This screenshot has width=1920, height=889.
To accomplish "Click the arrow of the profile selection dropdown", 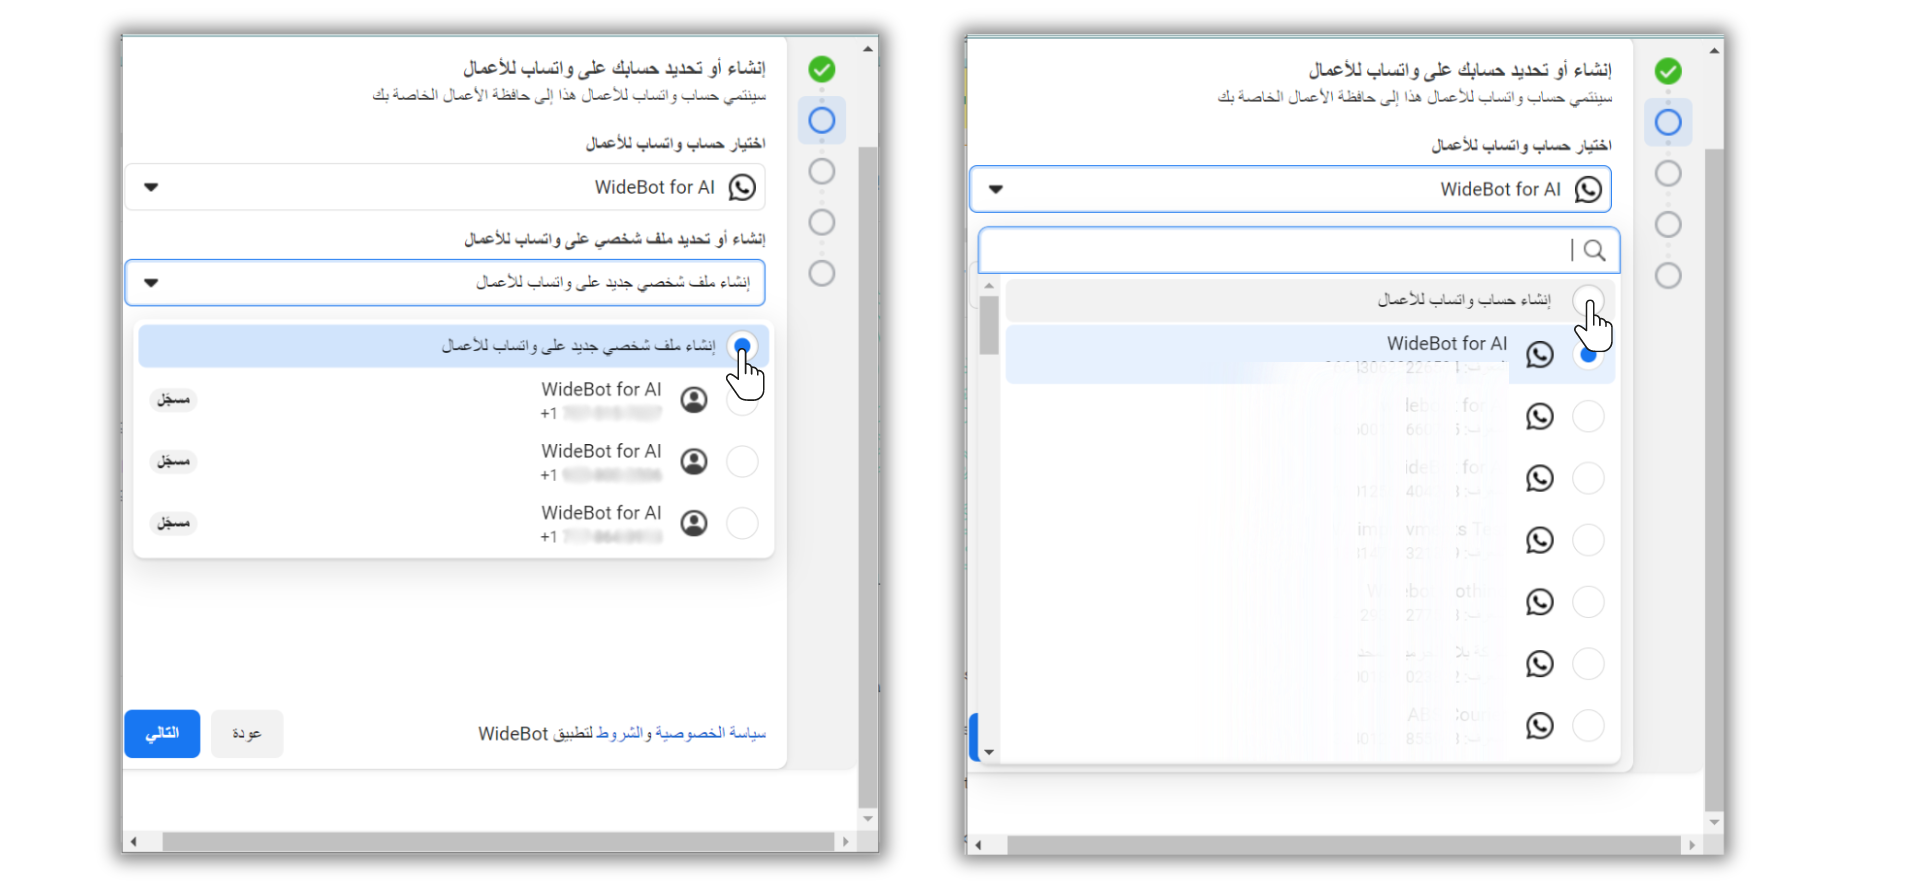I will click(151, 283).
